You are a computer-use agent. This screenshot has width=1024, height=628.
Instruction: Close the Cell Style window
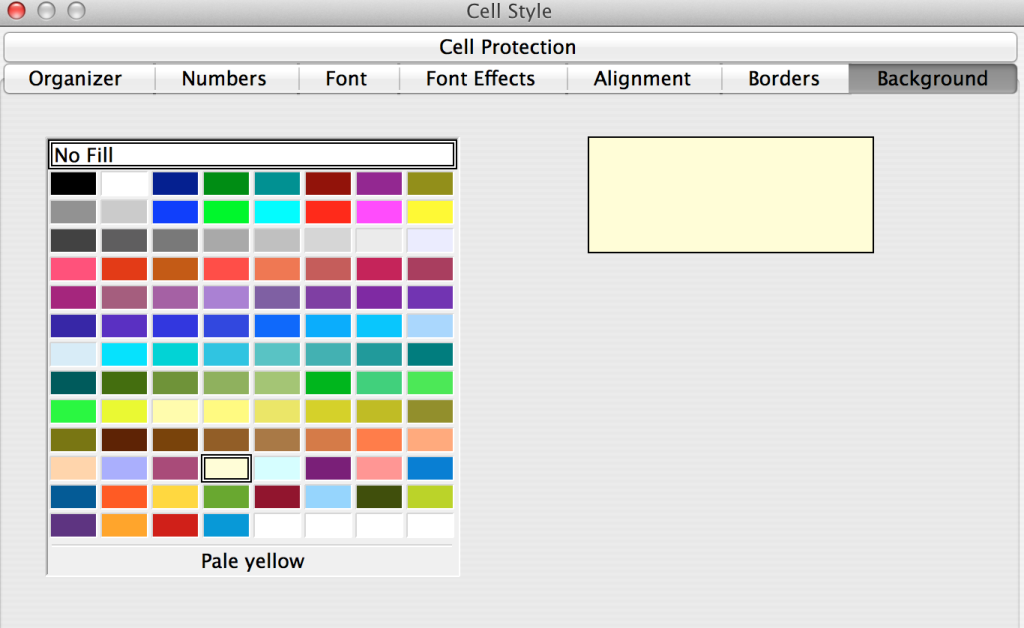coord(16,10)
